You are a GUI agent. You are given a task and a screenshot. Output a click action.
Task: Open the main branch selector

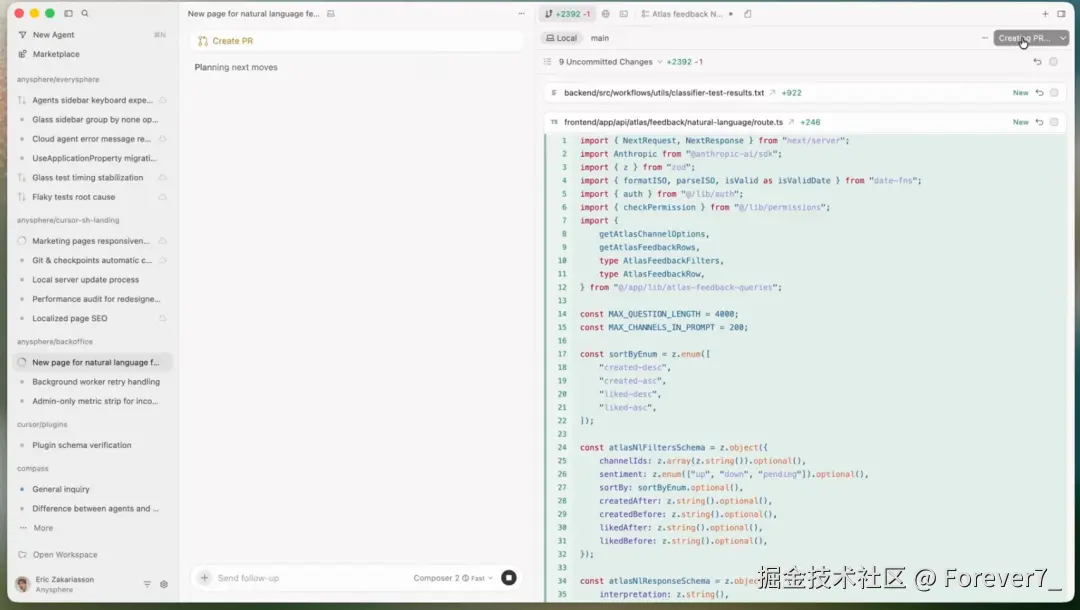click(599, 38)
